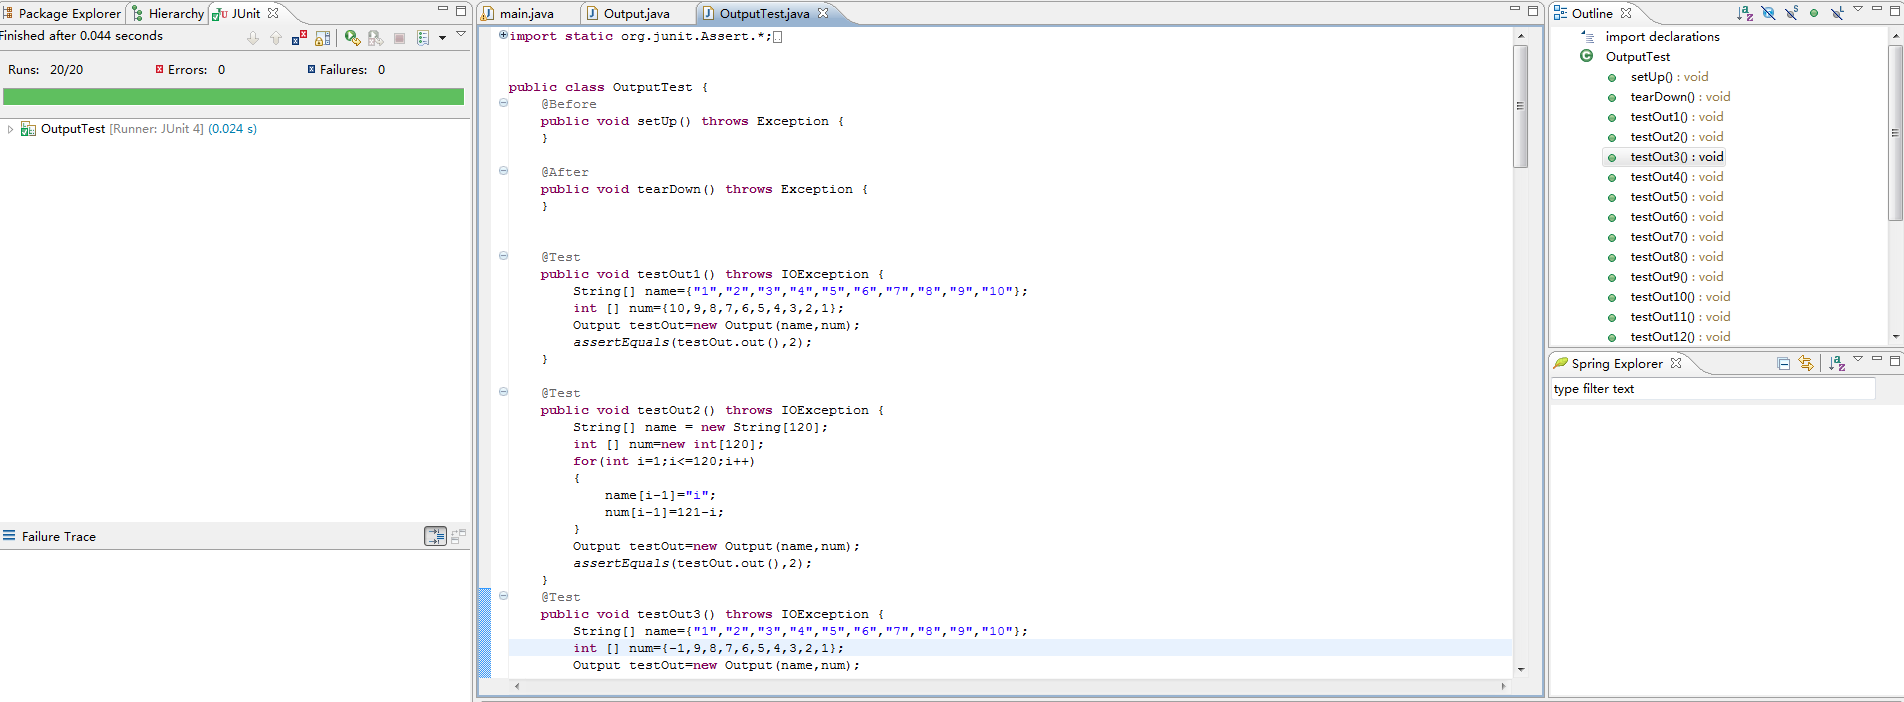The height and width of the screenshot is (702, 1904).
Task: Select testOut12() in the Outline
Action: (1680, 337)
